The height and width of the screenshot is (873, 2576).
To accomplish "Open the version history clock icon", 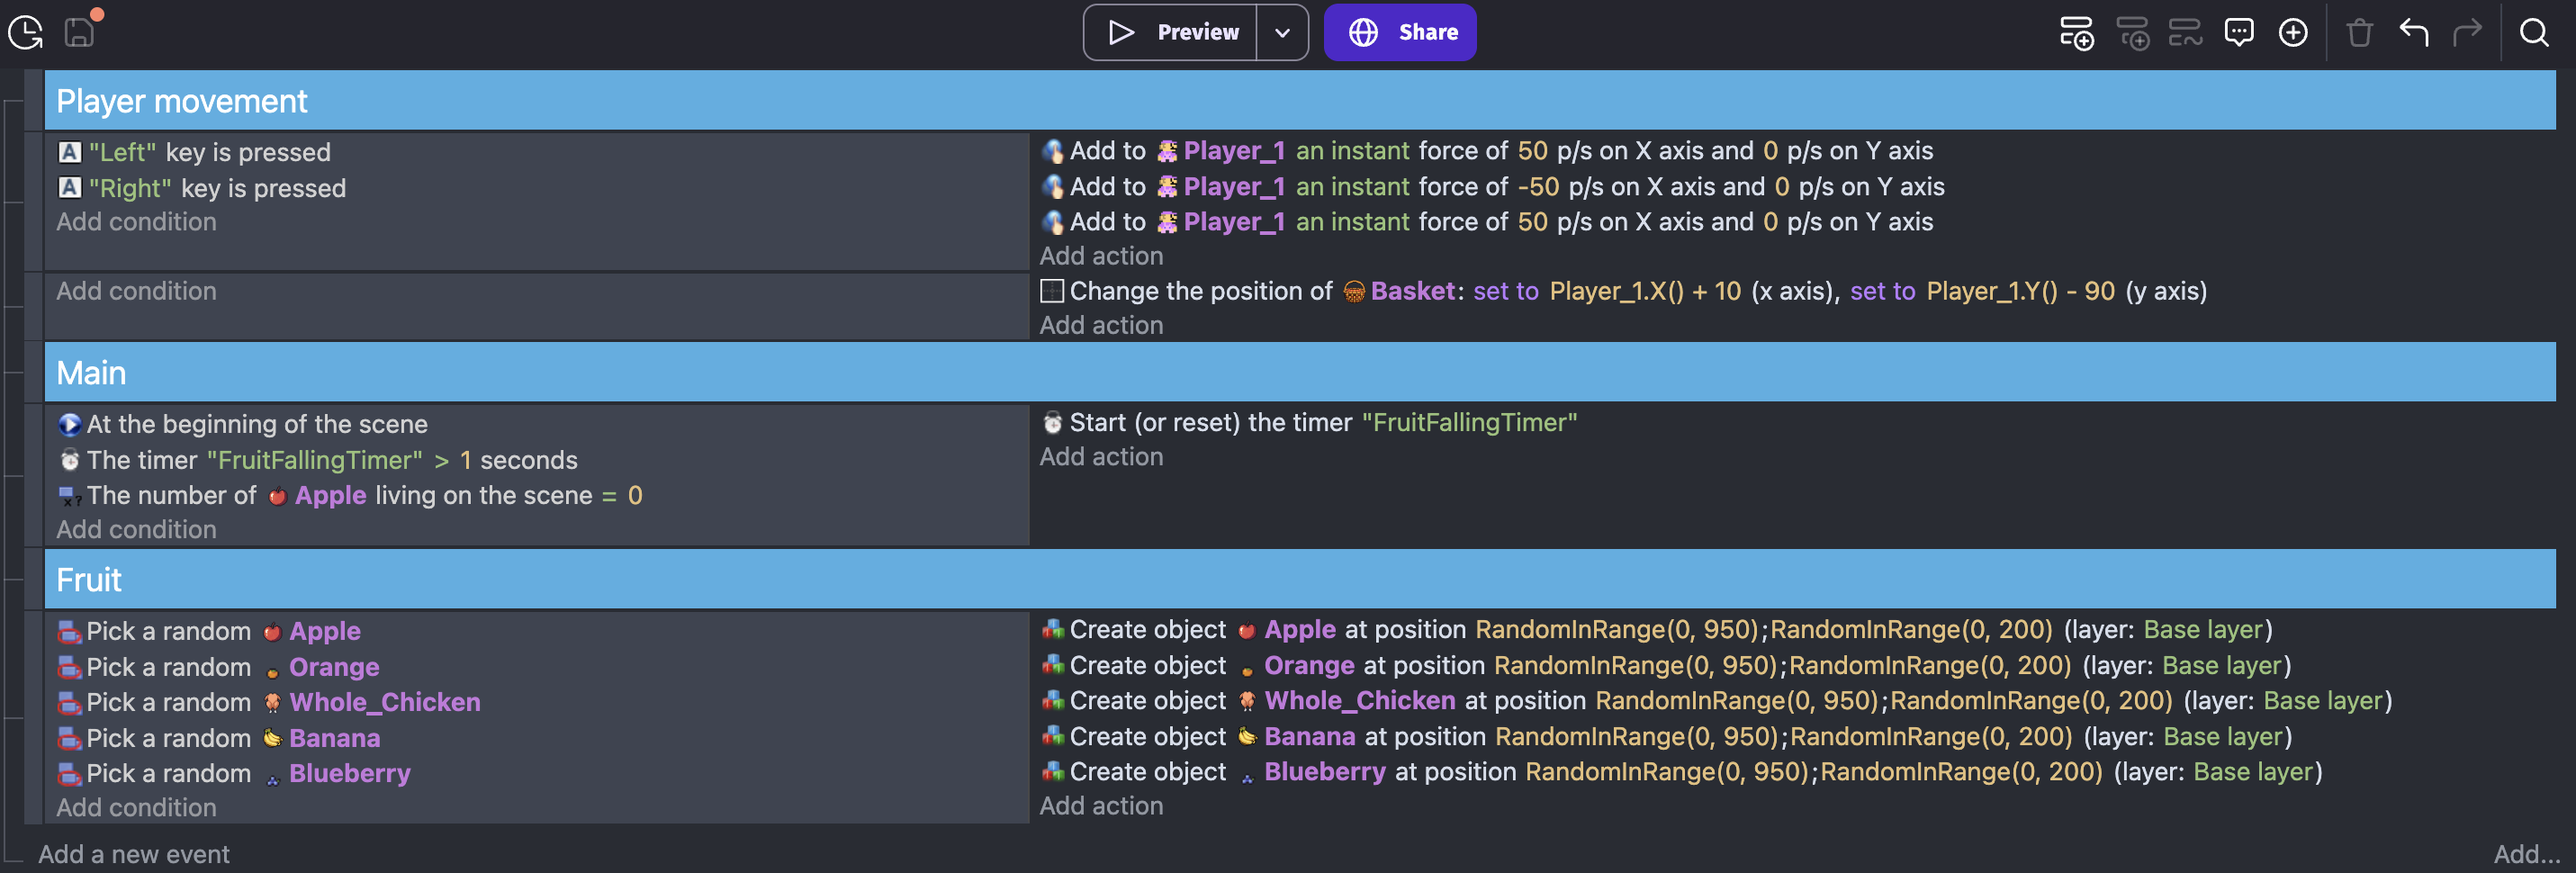I will coord(25,32).
